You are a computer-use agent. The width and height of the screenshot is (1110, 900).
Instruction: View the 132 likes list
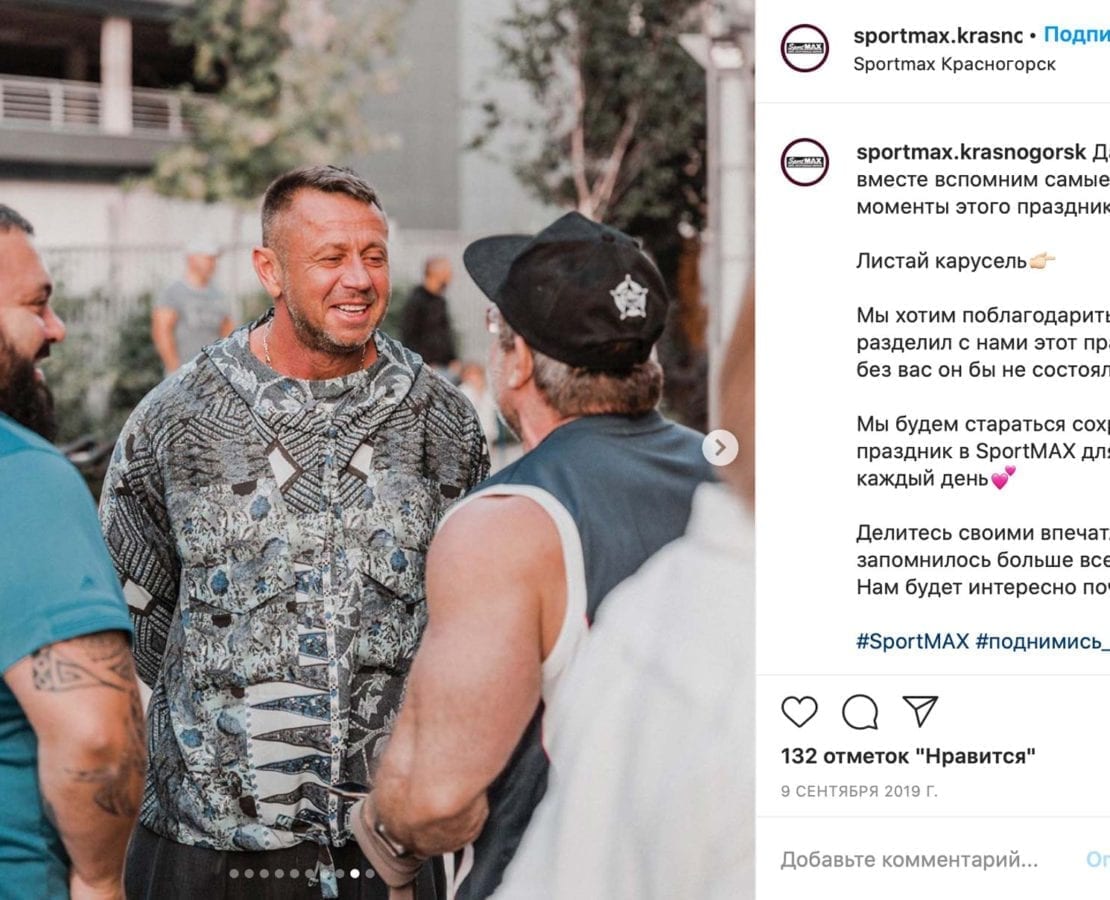click(908, 756)
